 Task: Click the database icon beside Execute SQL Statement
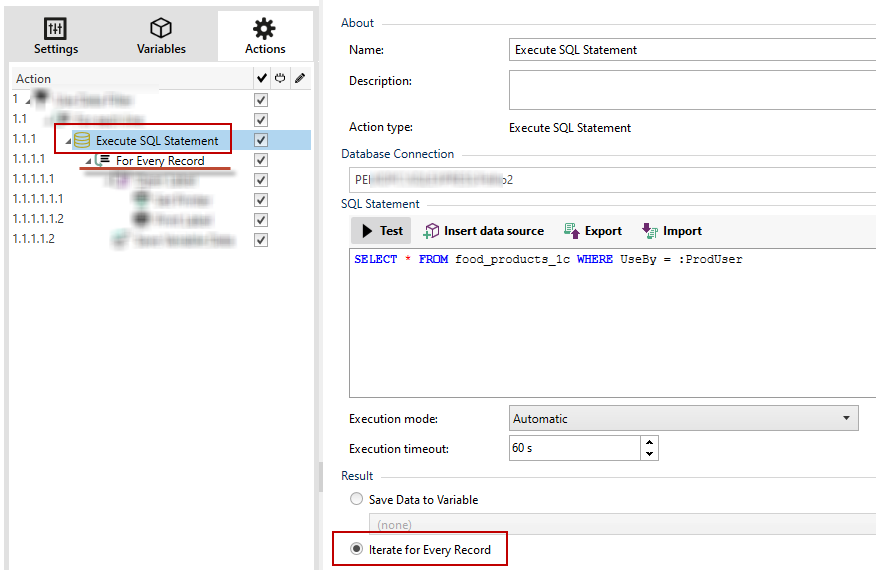tap(82, 140)
